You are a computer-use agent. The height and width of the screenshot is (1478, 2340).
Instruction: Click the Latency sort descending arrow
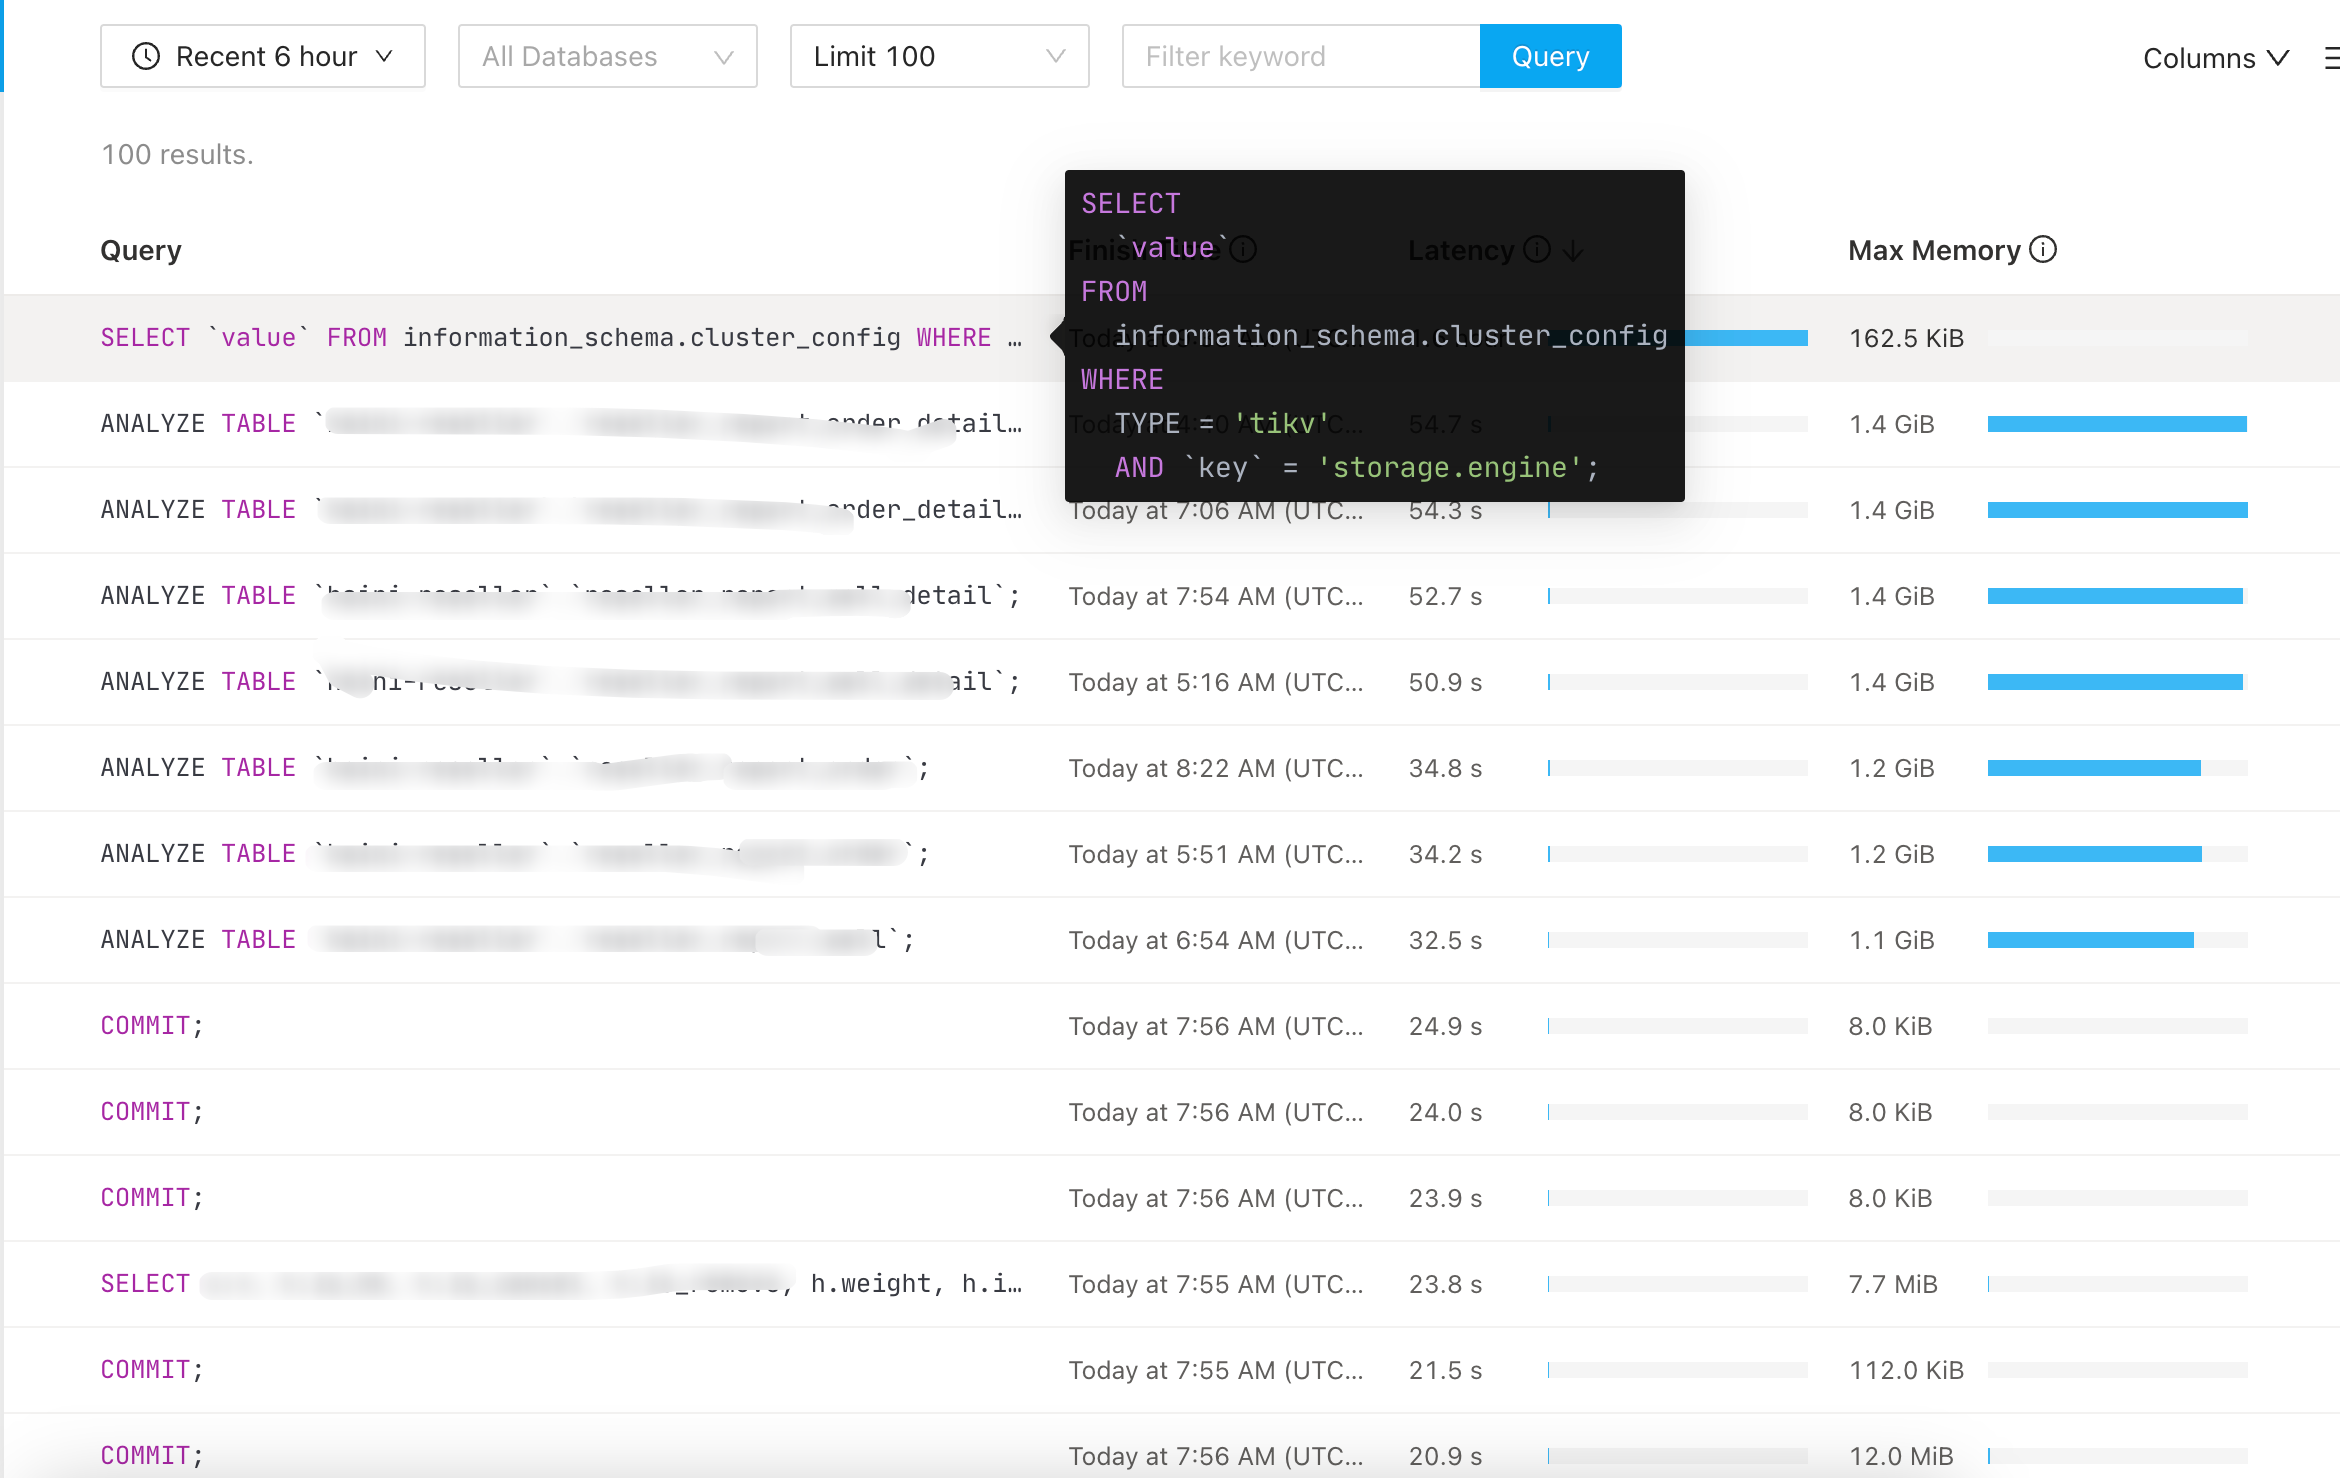pos(1573,250)
